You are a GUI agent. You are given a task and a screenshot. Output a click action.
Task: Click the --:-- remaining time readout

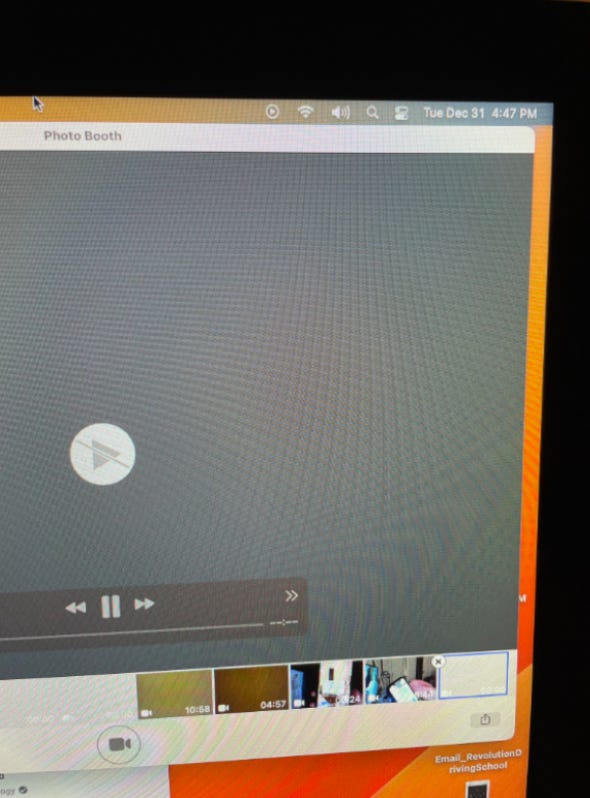coord(284,622)
